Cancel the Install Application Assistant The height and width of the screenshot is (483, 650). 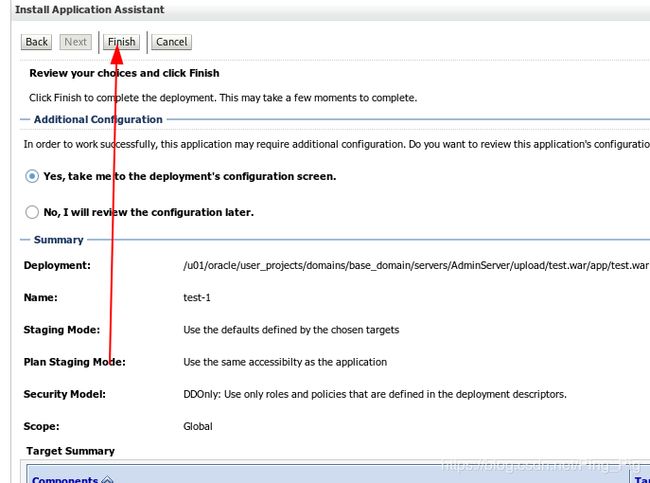click(x=172, y=42)
